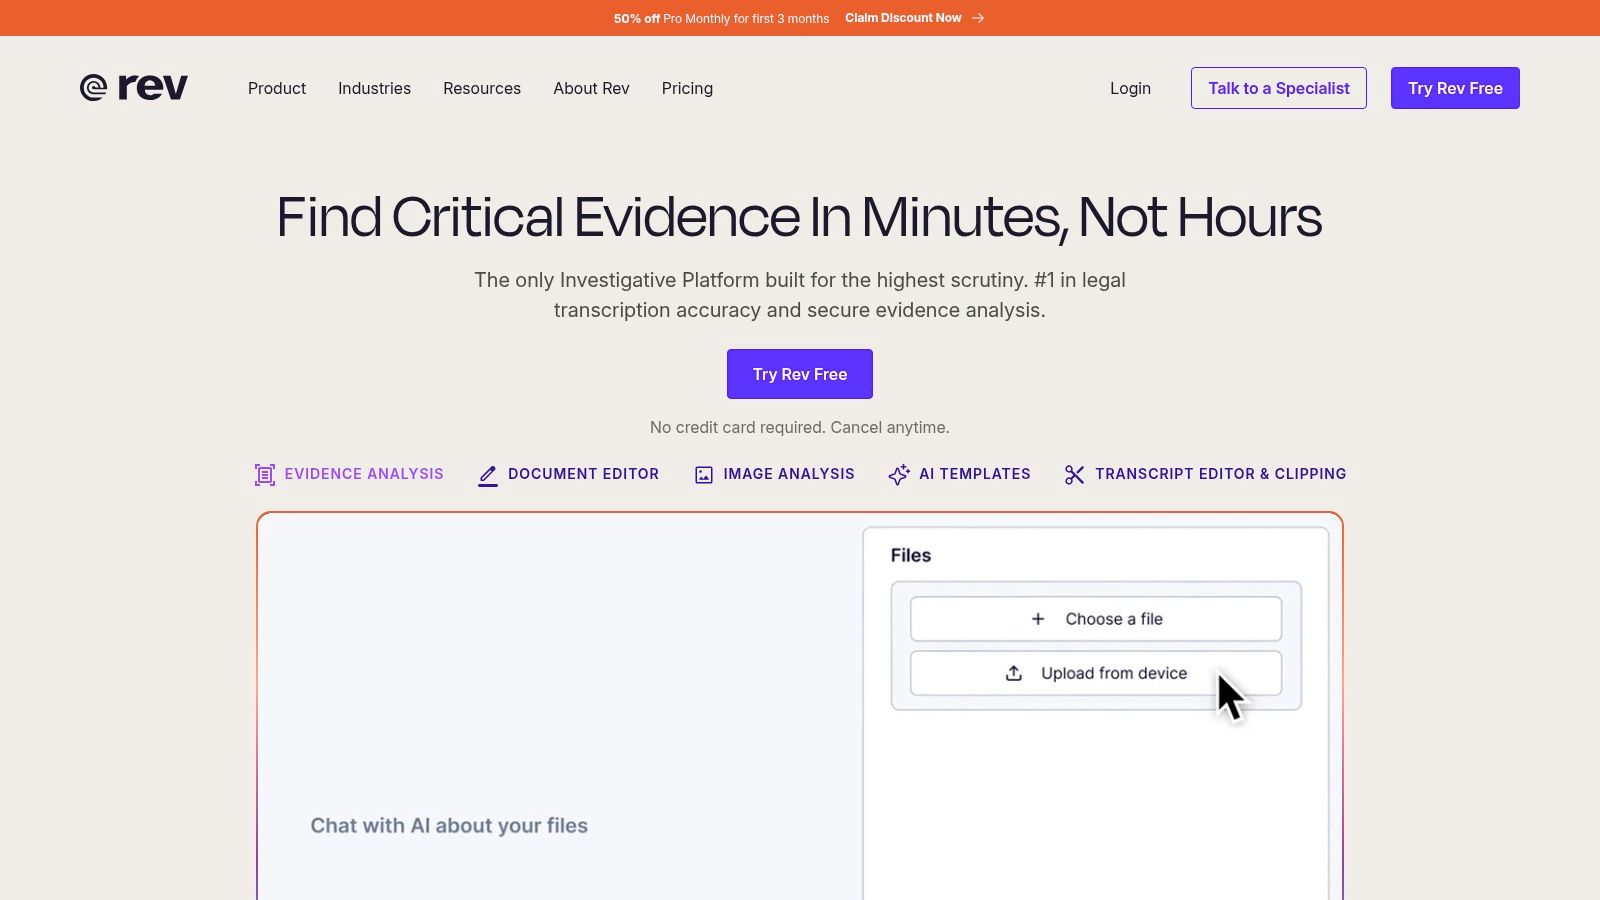Click the Upload from device button
This screenshot has width=1600, height=900.
1096,673
